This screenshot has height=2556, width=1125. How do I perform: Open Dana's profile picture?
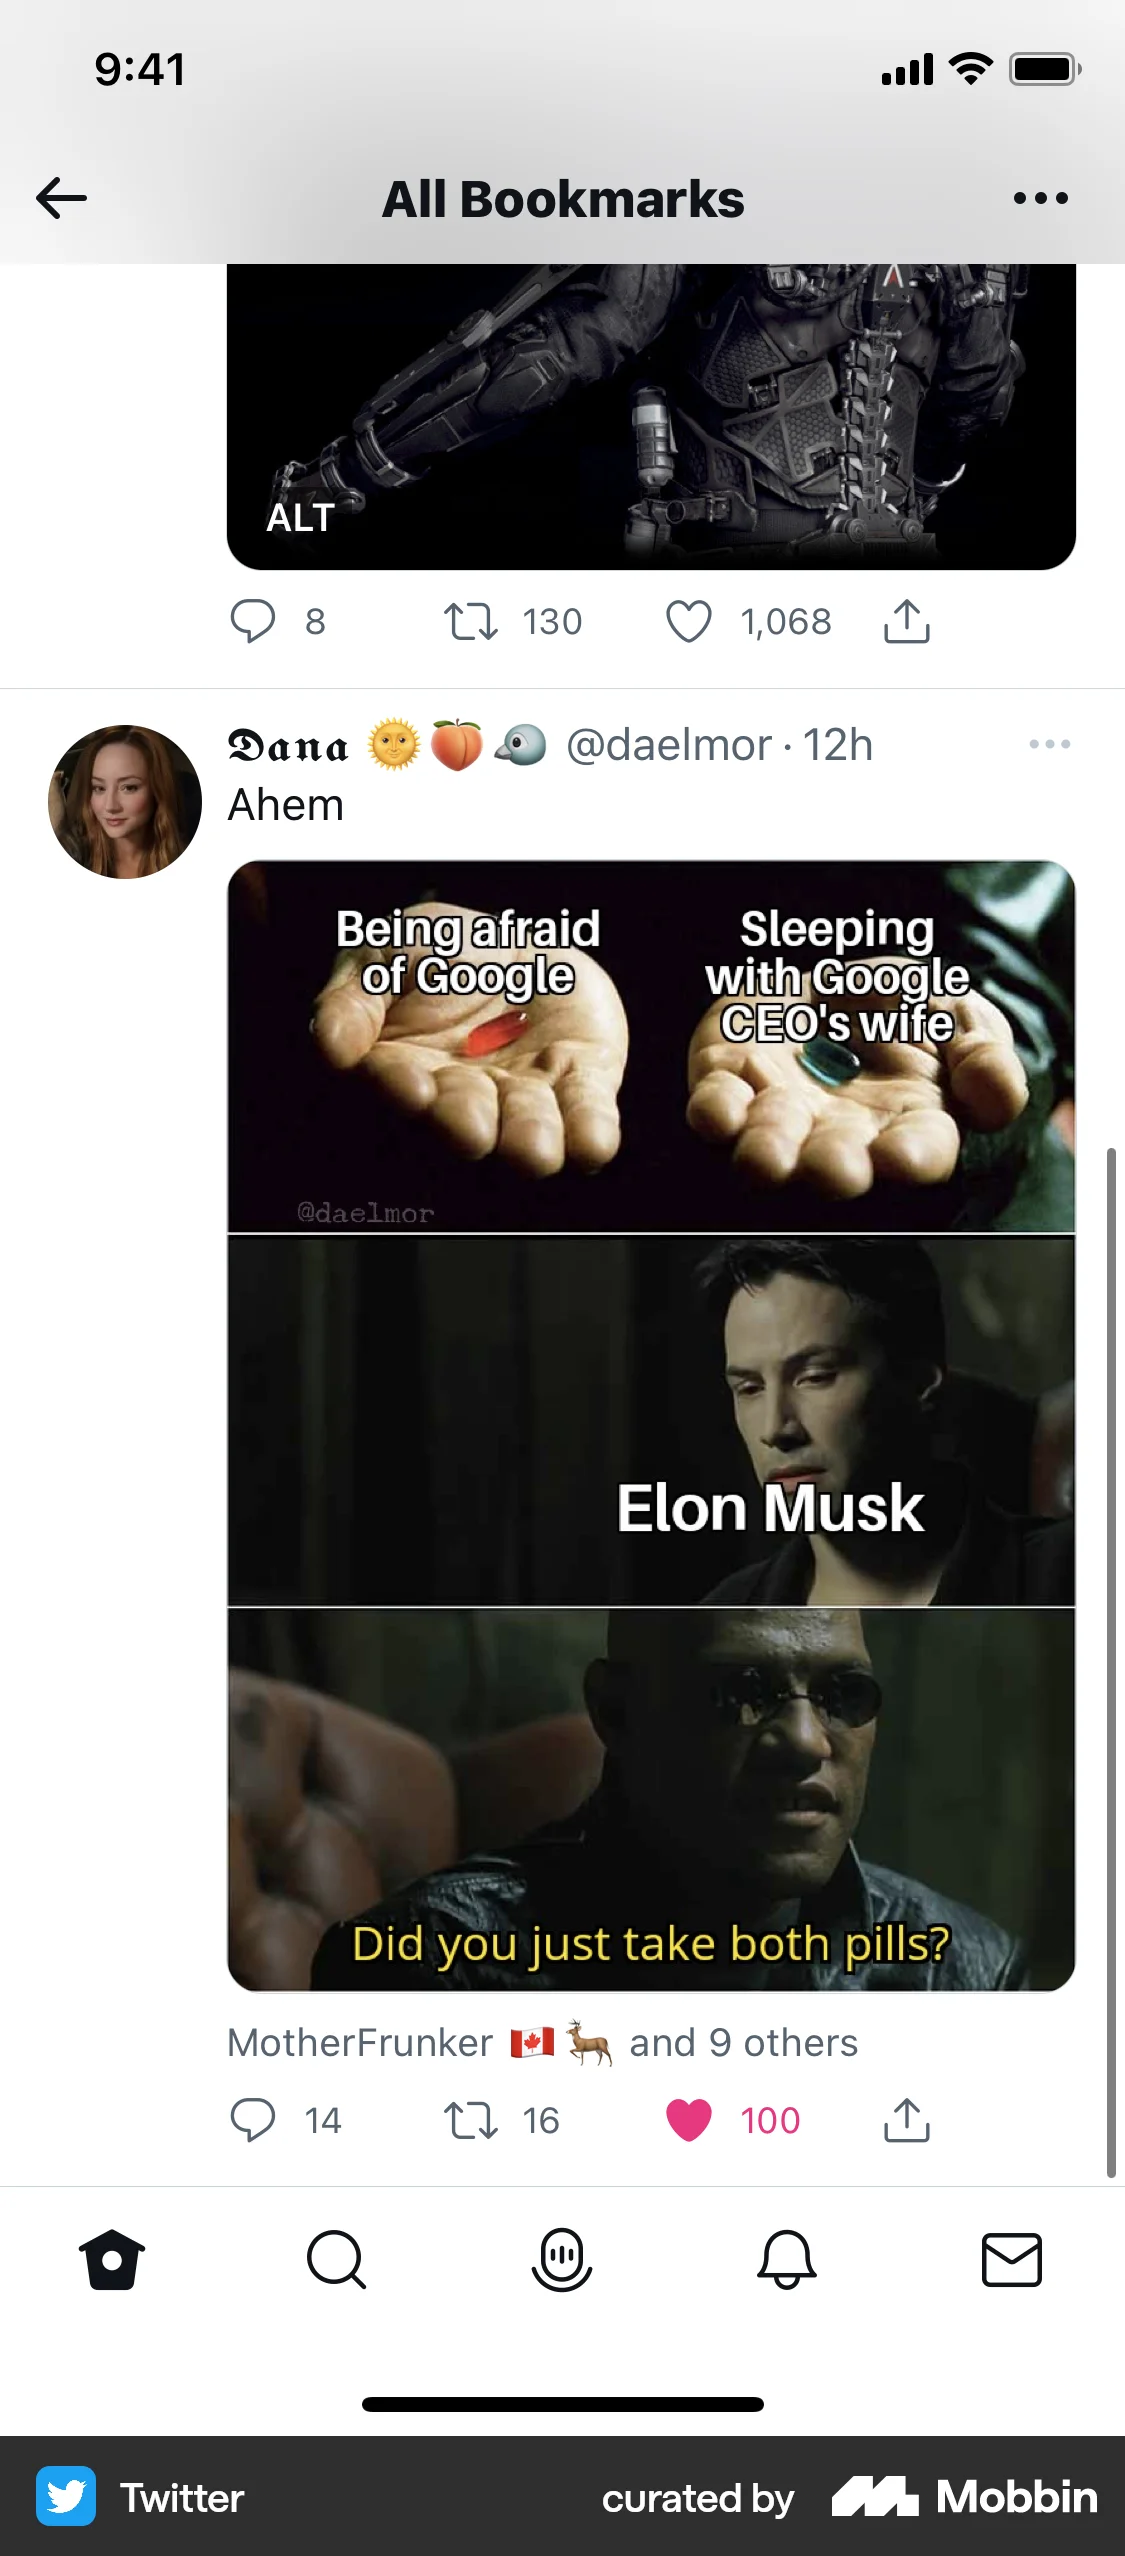125,802
